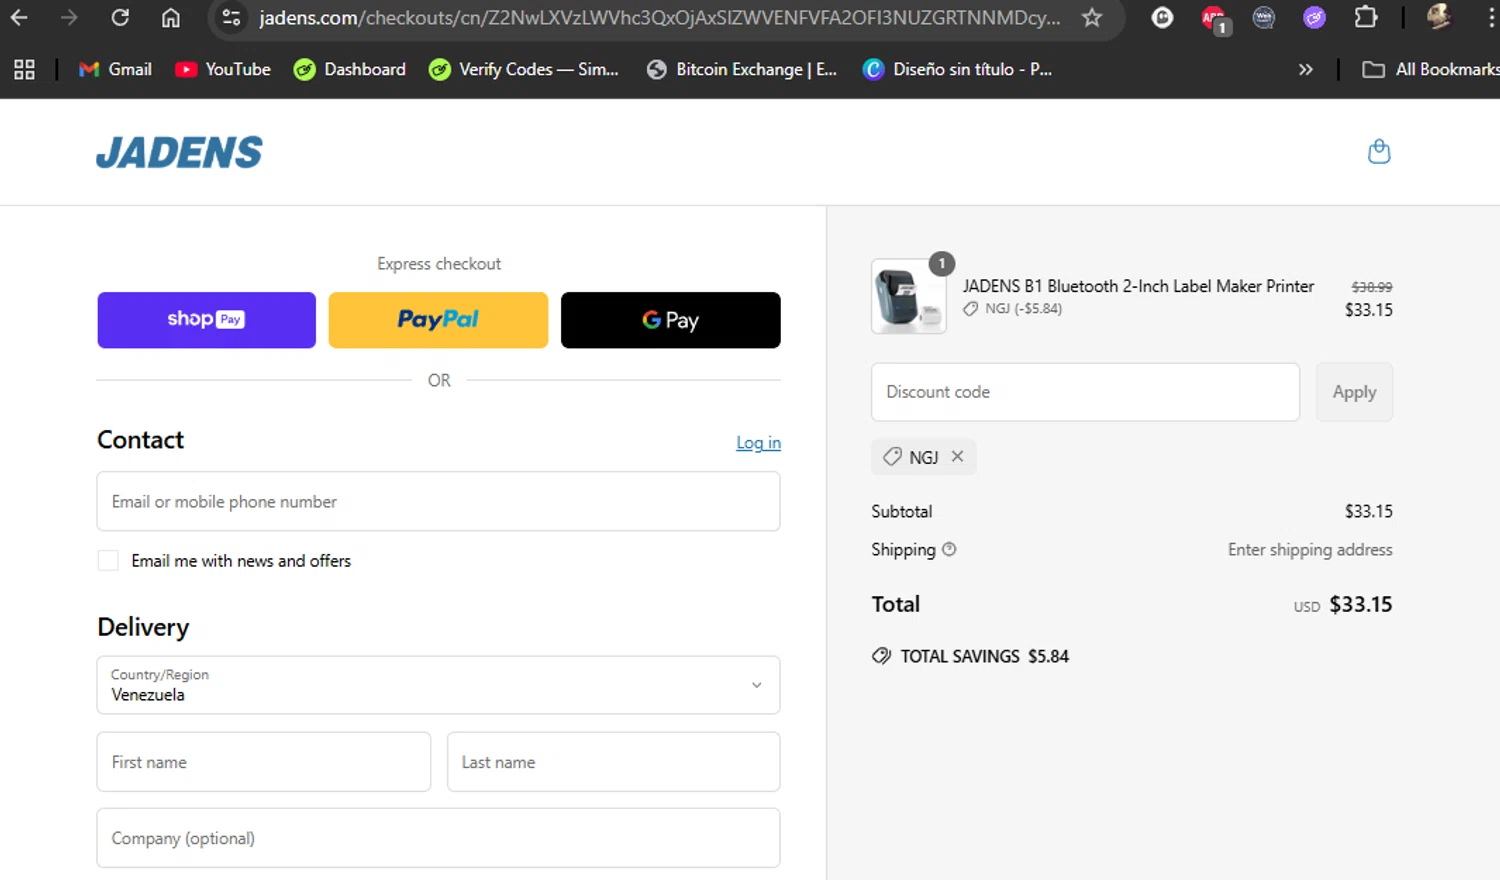Screen dimensions: 1500x880
Task: Open the red adblock extension icon
Action: pyautogui.click(x=1213, y=18)
